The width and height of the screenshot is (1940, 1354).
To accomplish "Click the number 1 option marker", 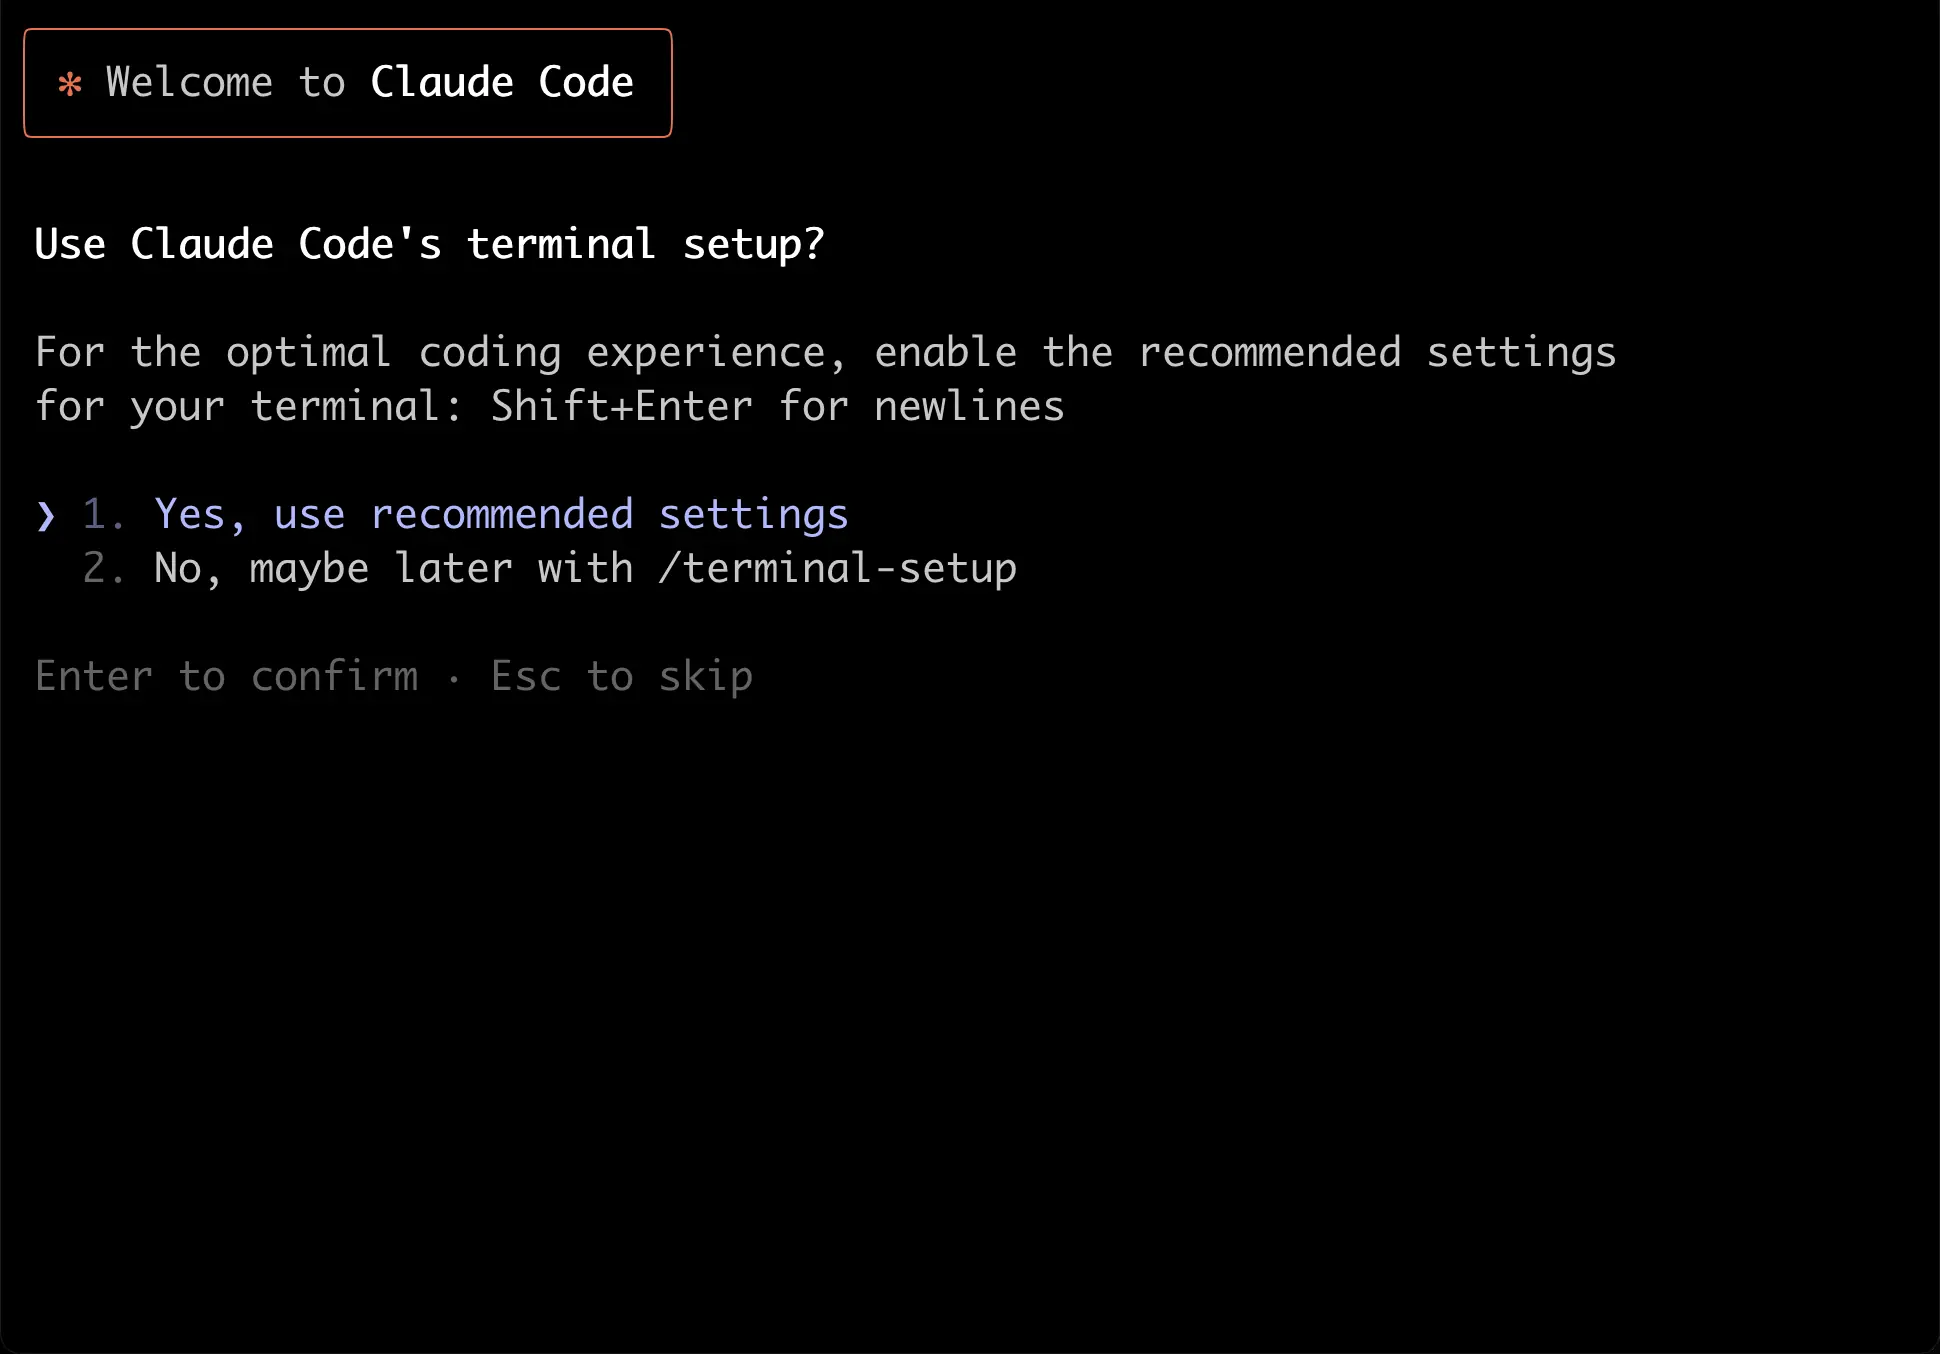I will [102, 515].
